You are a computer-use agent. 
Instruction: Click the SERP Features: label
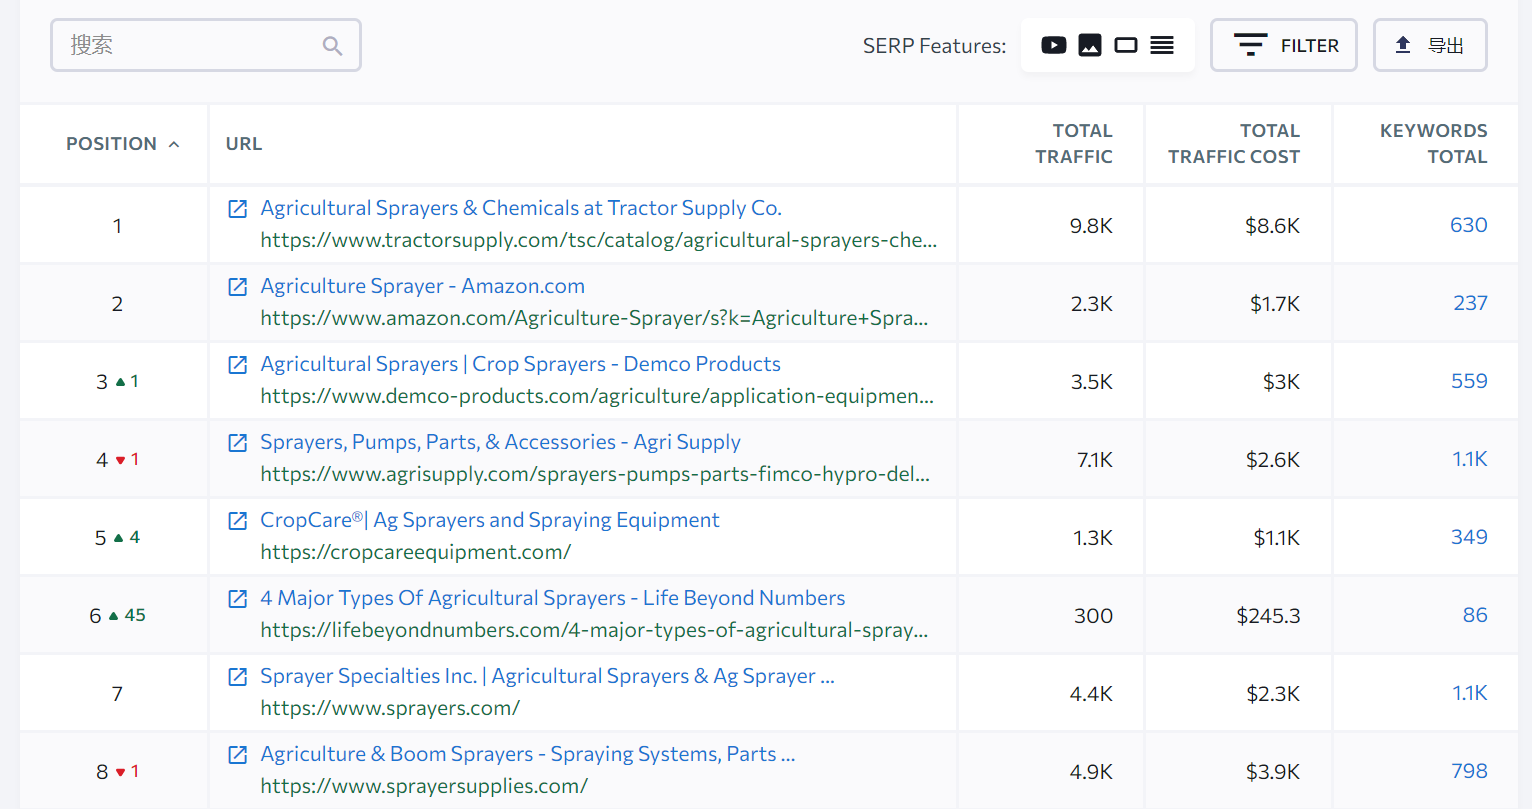[x=934, y=46]
